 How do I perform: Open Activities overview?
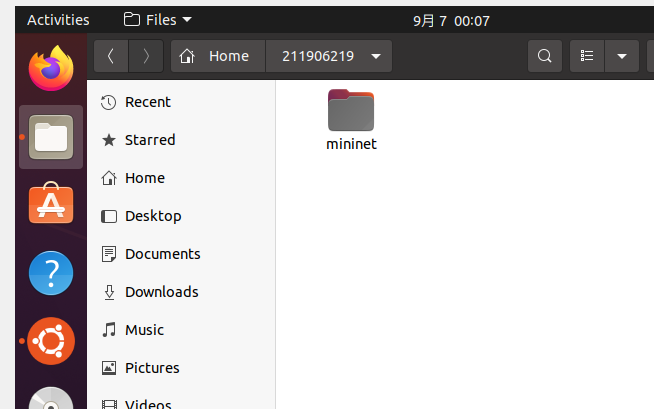click(x=58, y=19)
